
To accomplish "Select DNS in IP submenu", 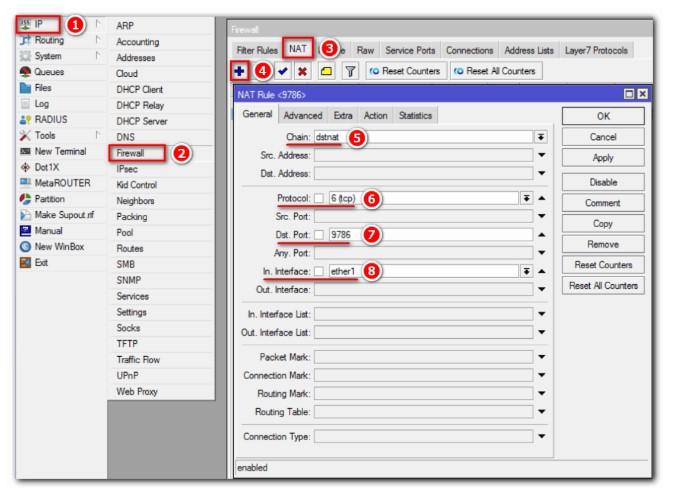I will pyautogui.click(x=126, y=137).
